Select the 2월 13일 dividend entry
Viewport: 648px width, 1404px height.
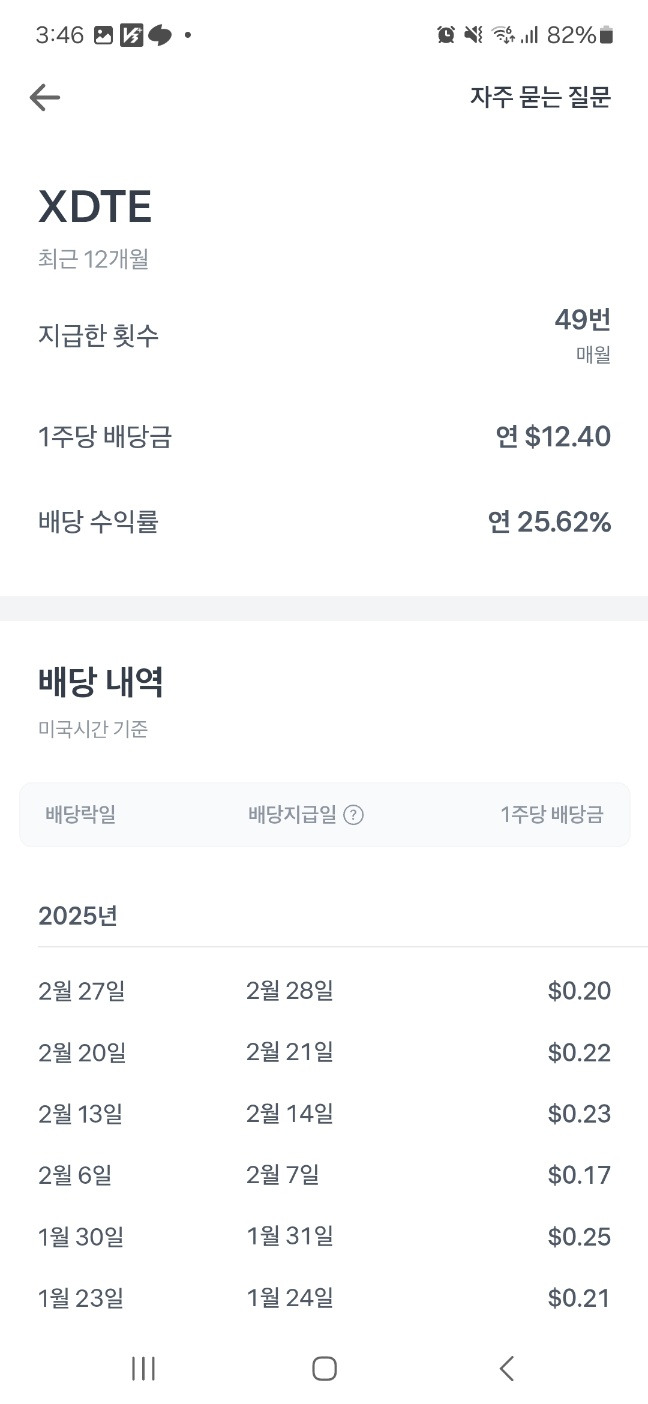(x=324, y=1114)
